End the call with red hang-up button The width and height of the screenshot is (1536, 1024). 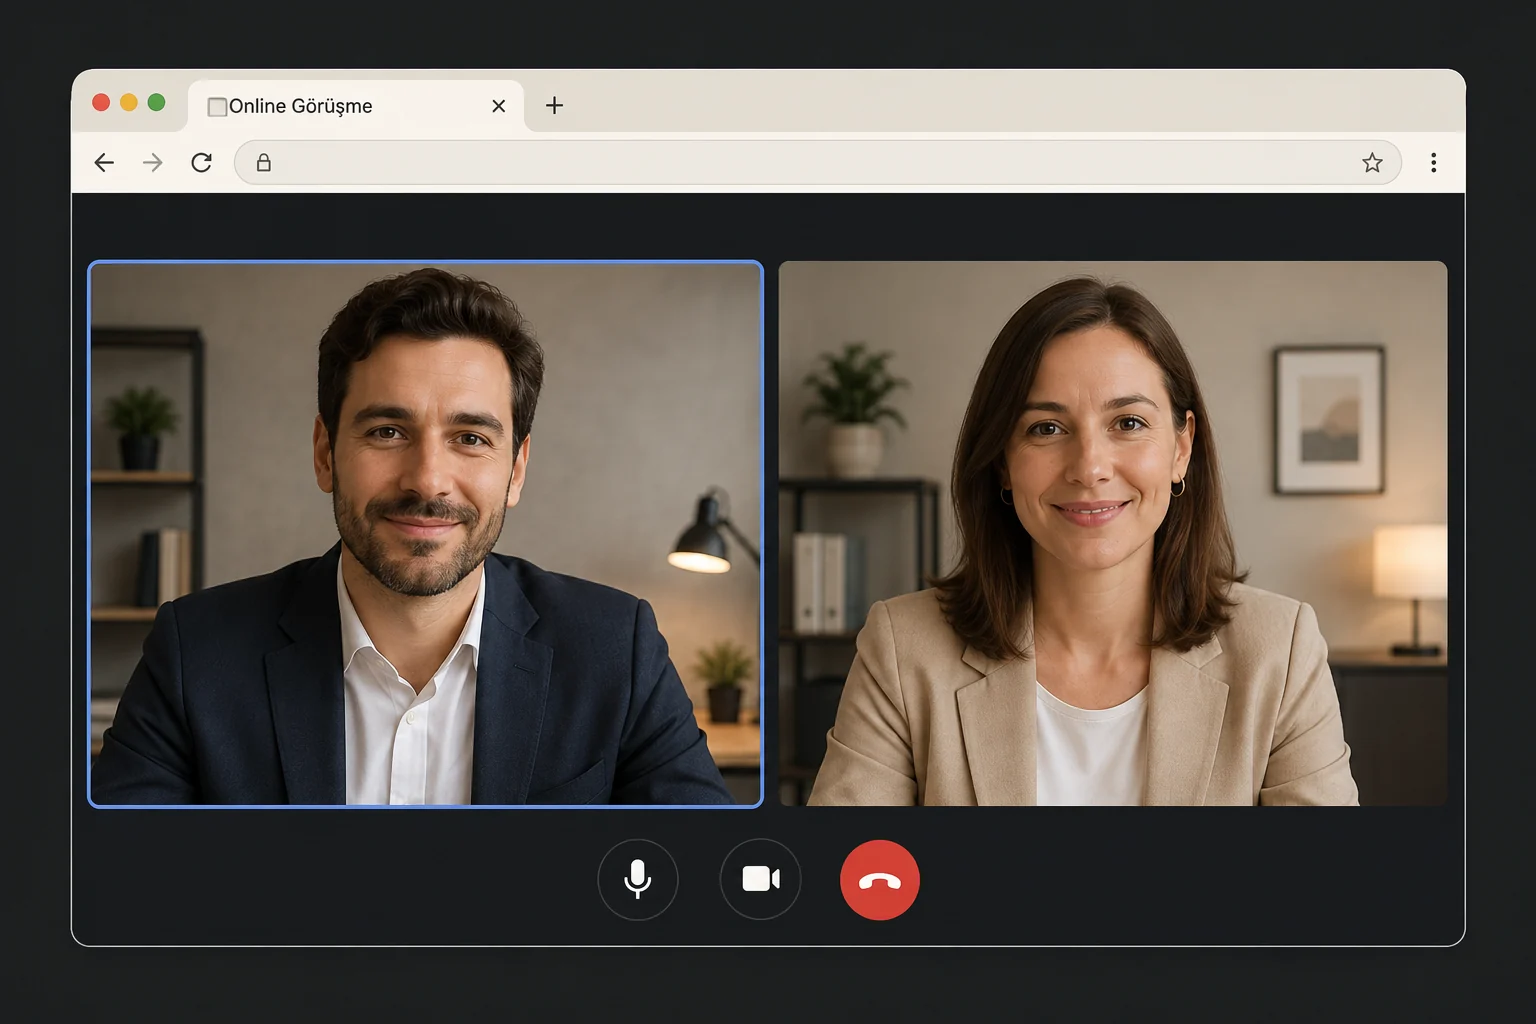coord(880,880)
